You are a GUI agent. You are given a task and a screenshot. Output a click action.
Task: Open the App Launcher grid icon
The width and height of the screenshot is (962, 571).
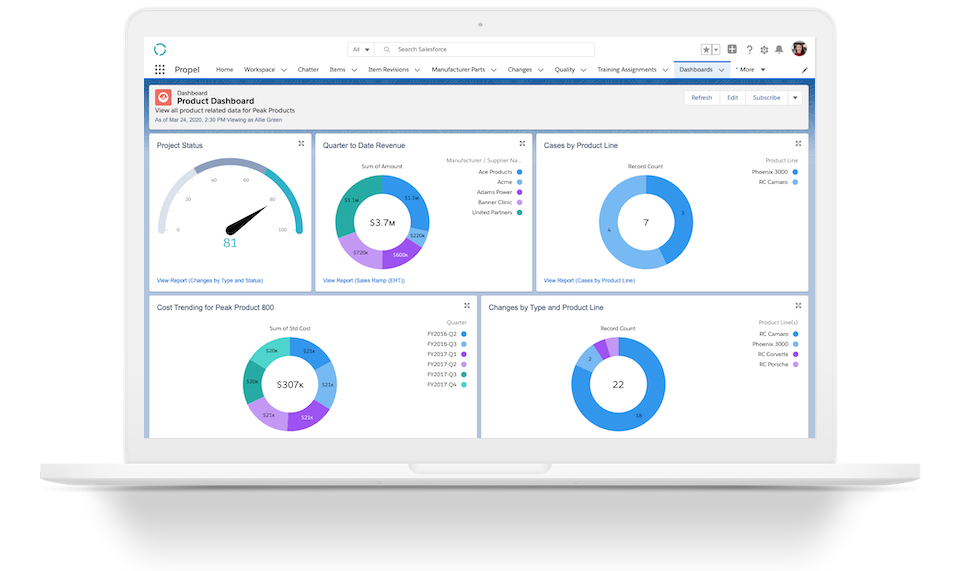tap(160, 70)
